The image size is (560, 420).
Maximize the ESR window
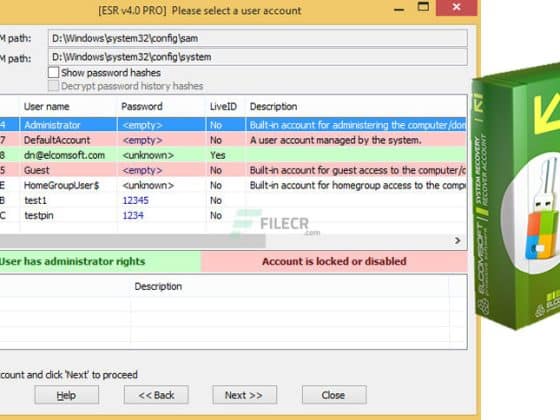(x=423, y=7)
